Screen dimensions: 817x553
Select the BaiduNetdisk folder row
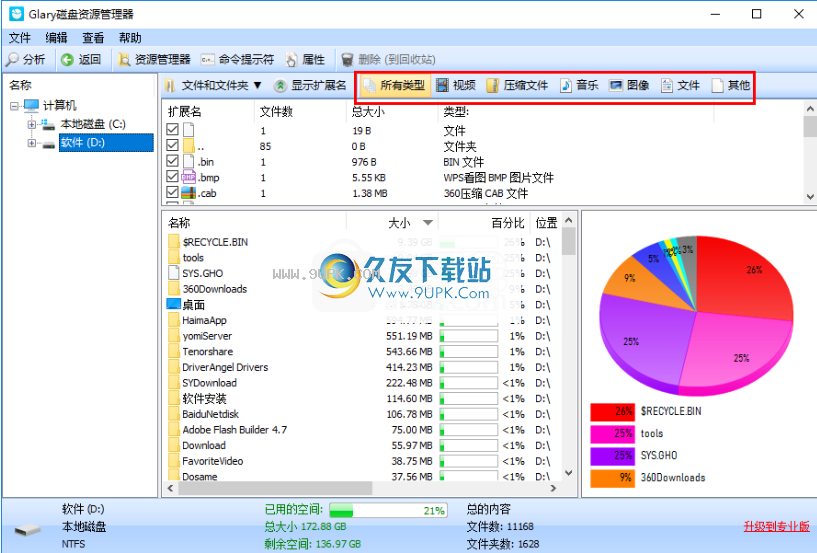pos(362,414)
